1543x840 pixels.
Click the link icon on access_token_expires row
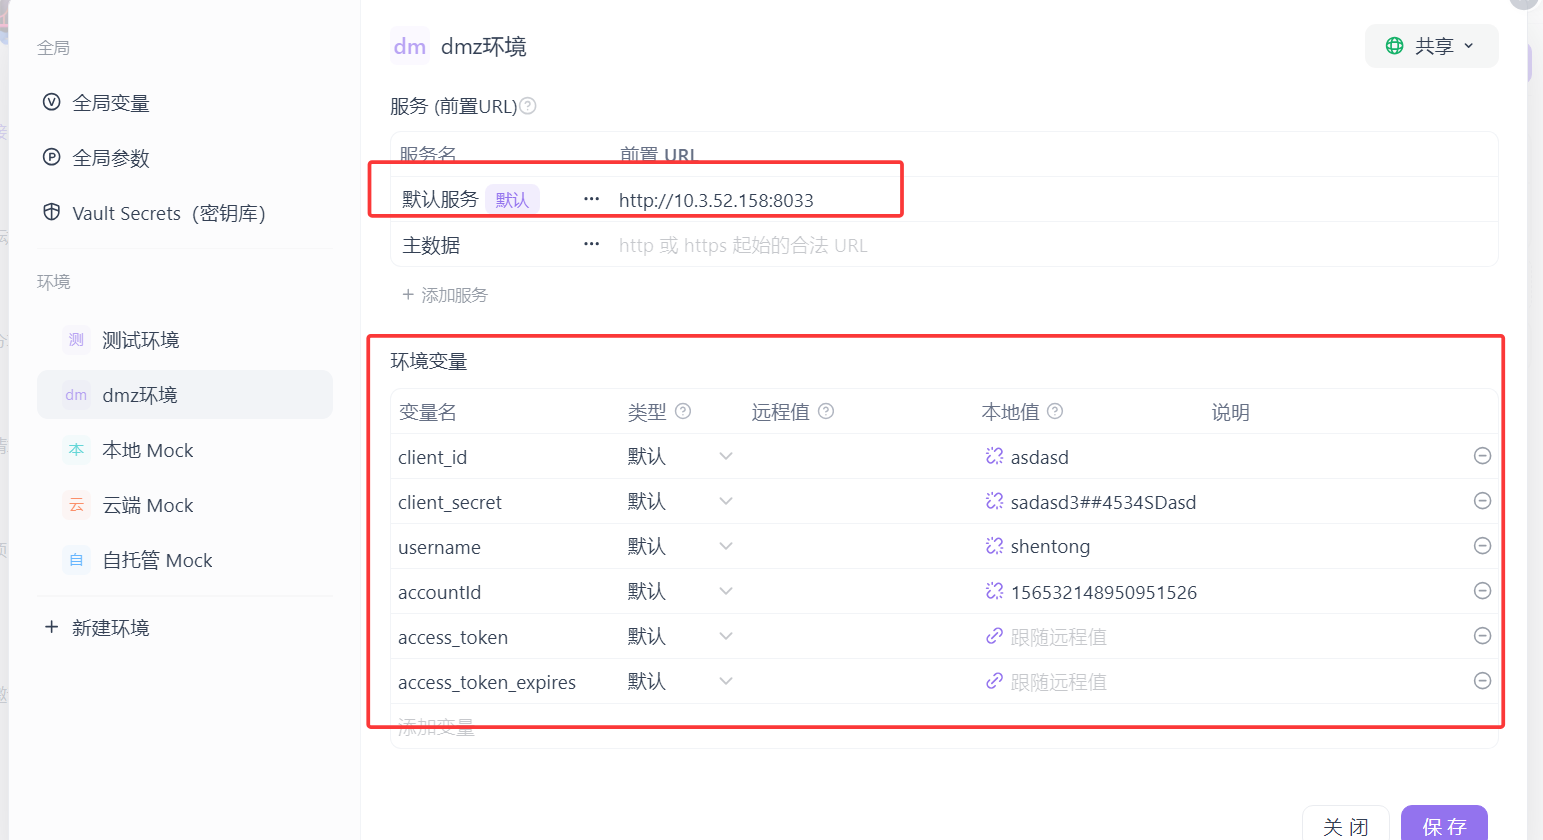click(994, 681)
